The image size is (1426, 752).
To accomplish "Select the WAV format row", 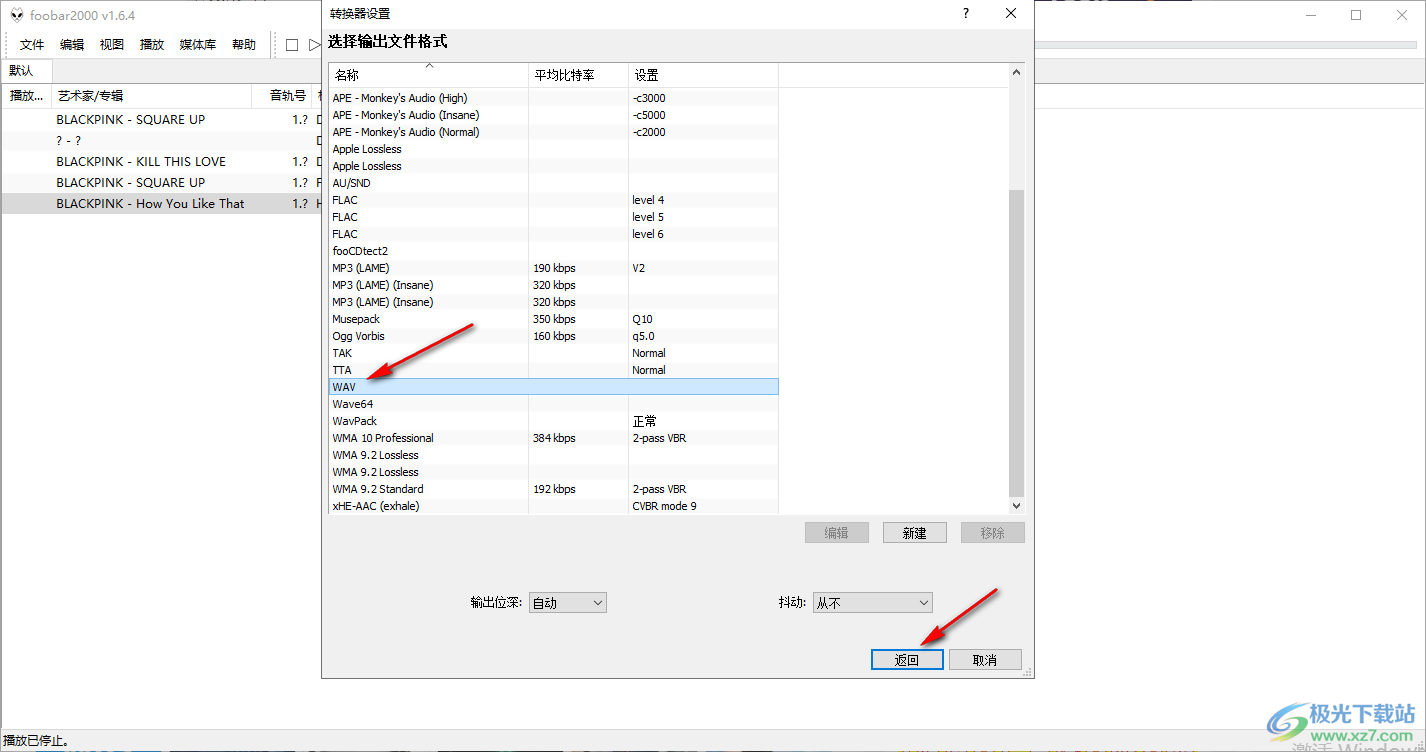I will [x=554, y=387].
